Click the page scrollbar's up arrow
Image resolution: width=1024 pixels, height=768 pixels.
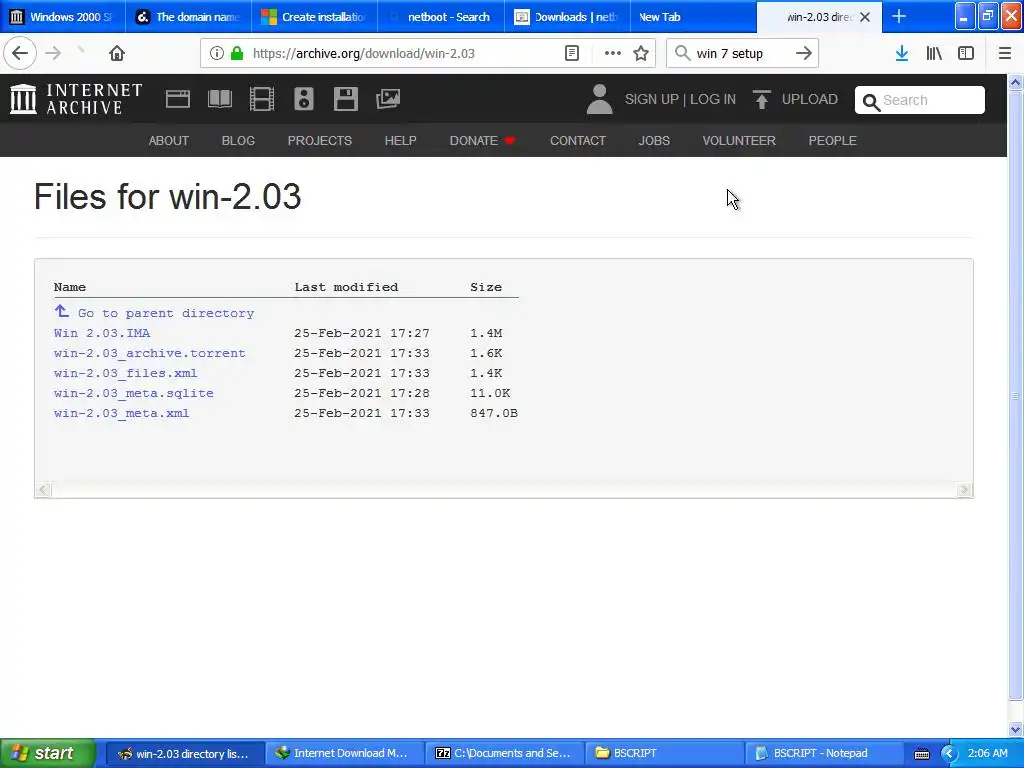click(x=1016, y=82)
